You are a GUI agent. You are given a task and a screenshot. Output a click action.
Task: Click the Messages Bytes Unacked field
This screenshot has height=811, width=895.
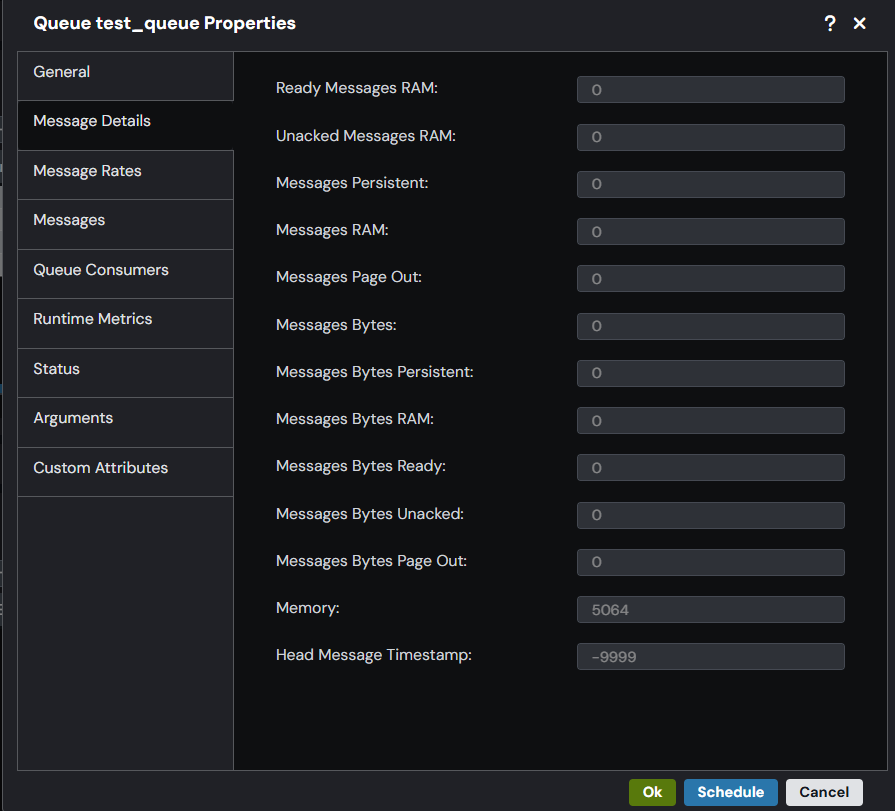[x=711, y=515]
